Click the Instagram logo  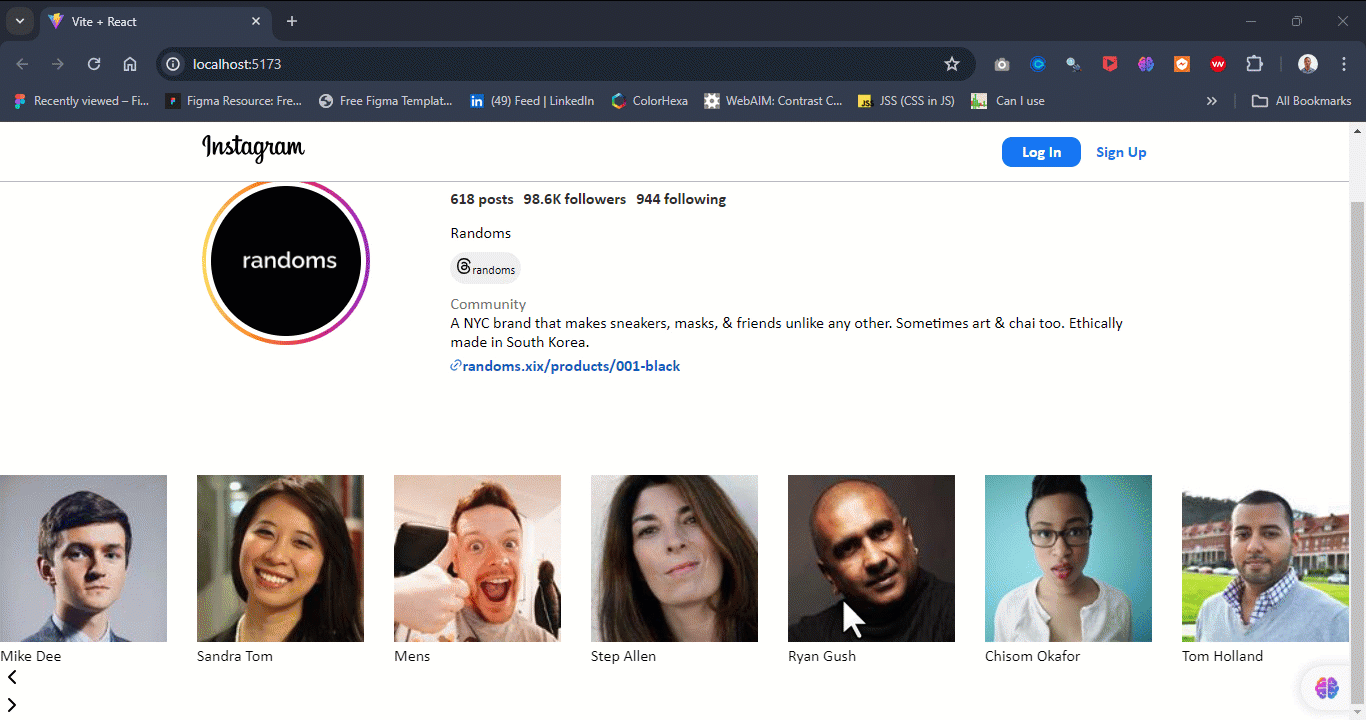[x=253, y=148]
